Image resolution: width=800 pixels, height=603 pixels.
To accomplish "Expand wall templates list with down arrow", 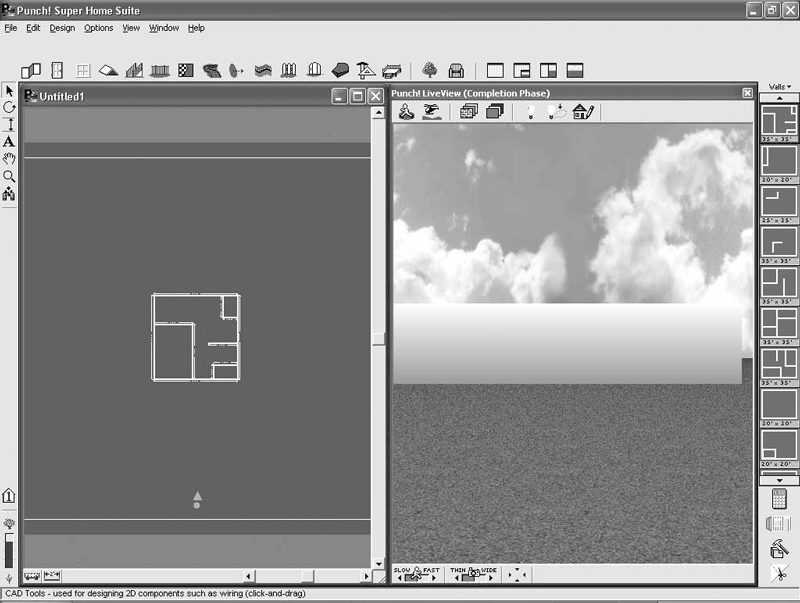I will (779, 480).
